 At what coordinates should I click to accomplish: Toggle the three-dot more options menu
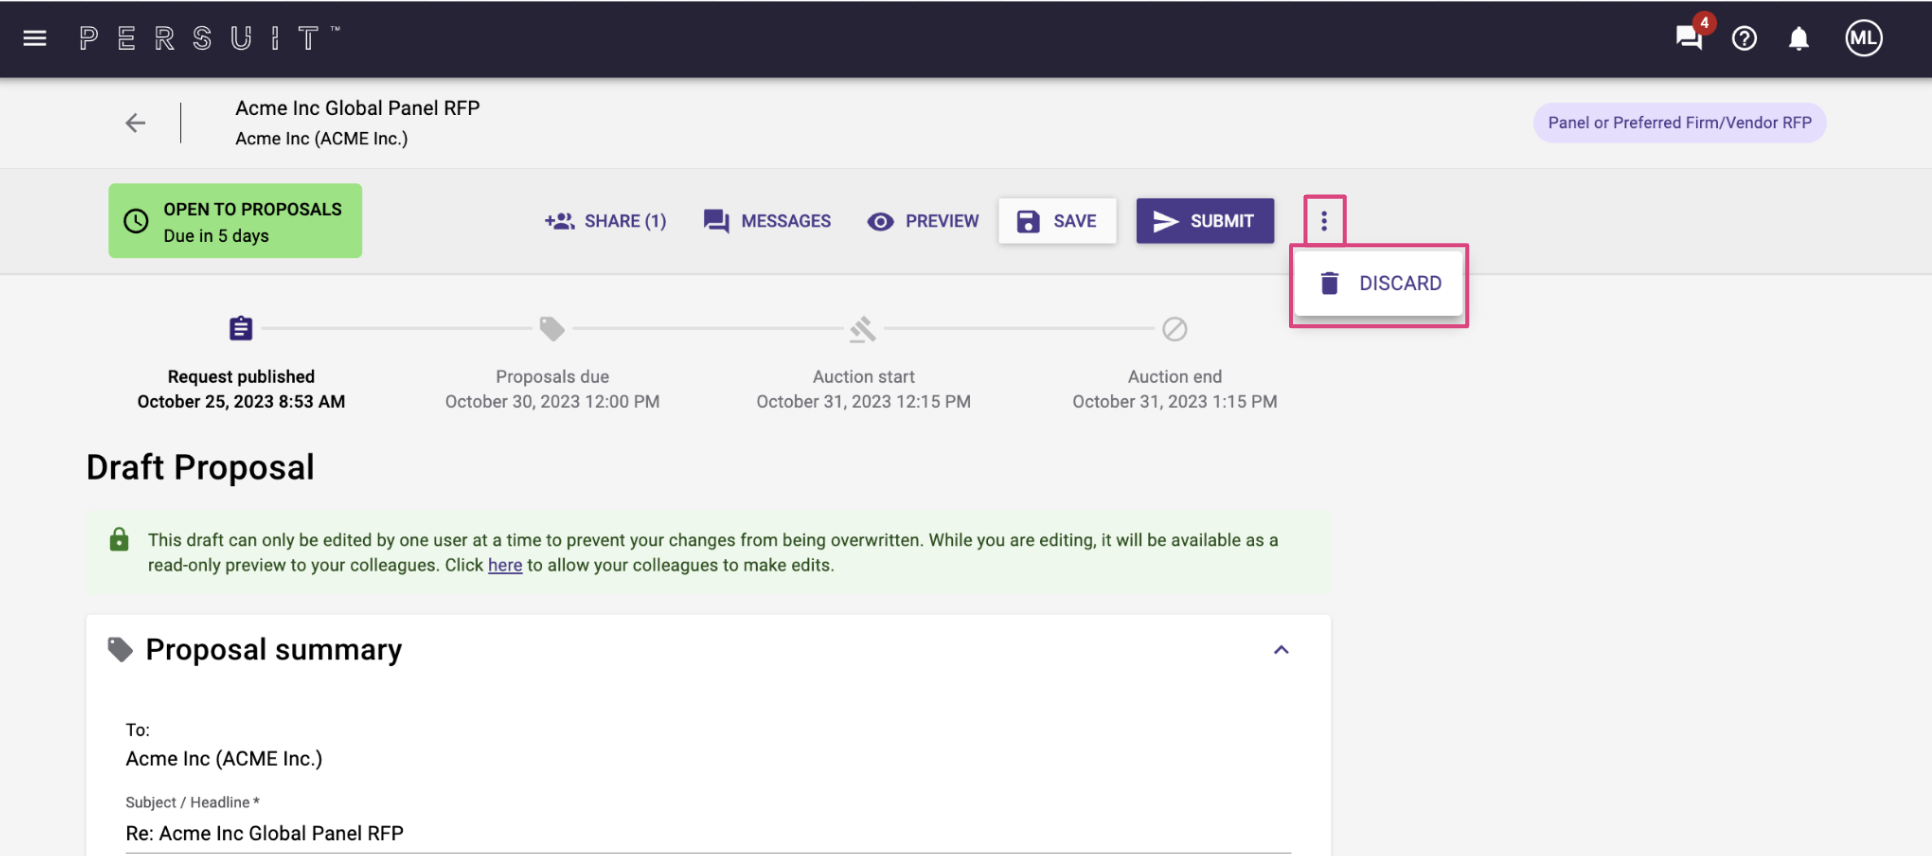(x=1324, y=221)
